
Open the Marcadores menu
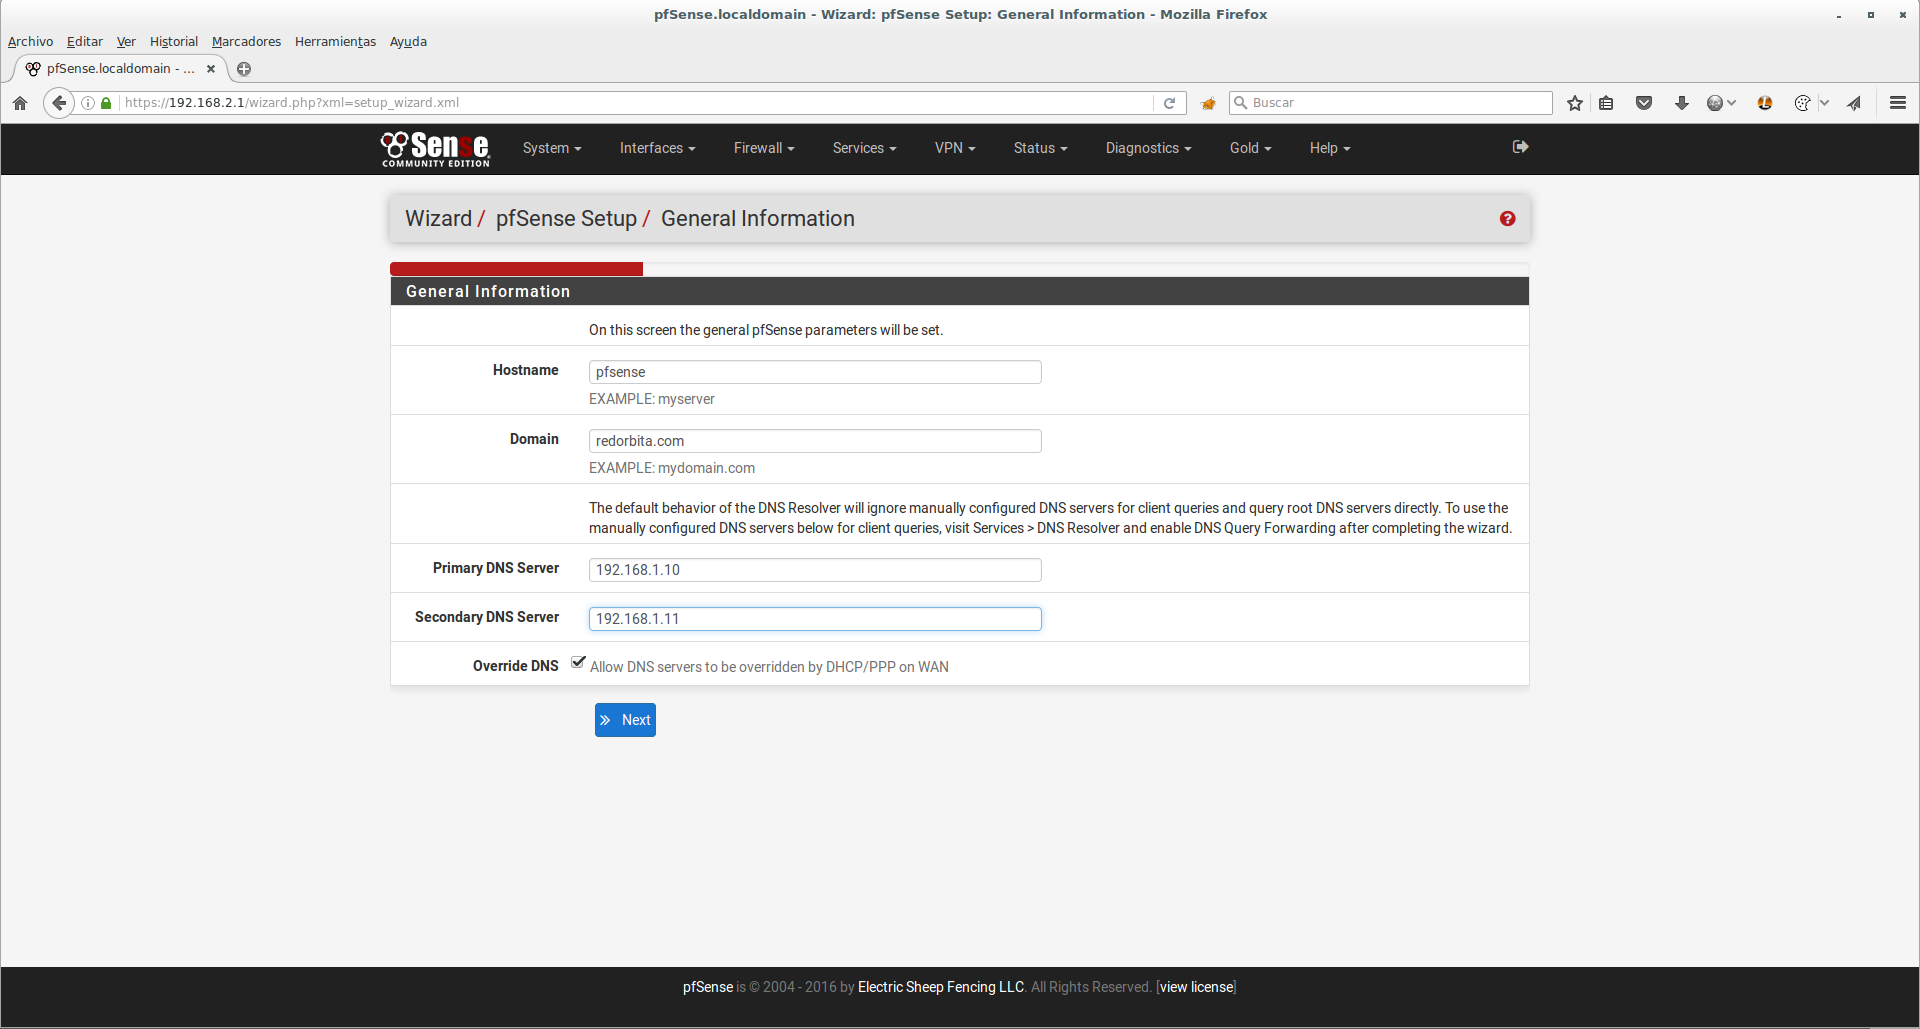pos(246,41)
